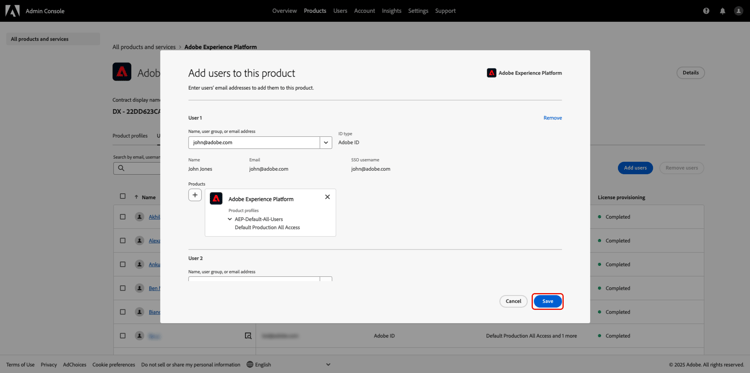
Task: Check the box for the Akh user row
Action: coord(123,217)
